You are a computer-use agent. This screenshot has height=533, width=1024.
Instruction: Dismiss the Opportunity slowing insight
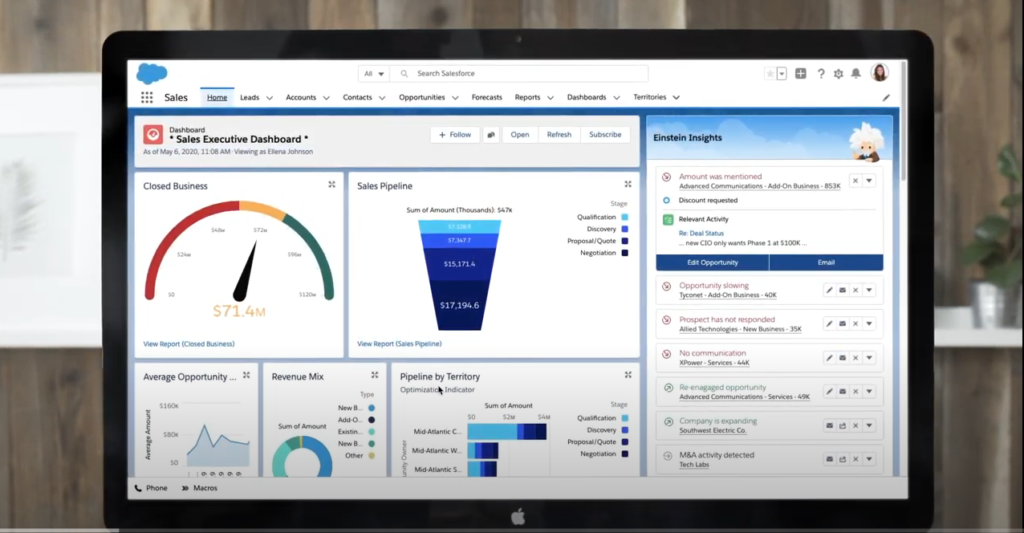tap(856, 290)
